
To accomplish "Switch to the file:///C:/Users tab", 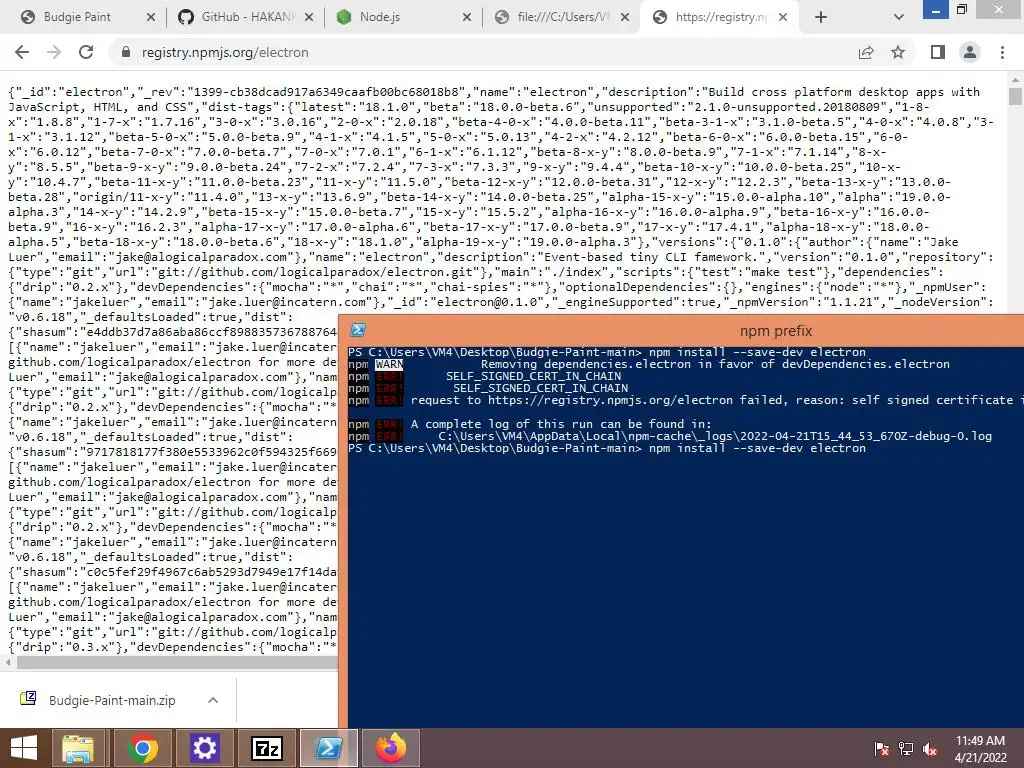I will point(562,17).
